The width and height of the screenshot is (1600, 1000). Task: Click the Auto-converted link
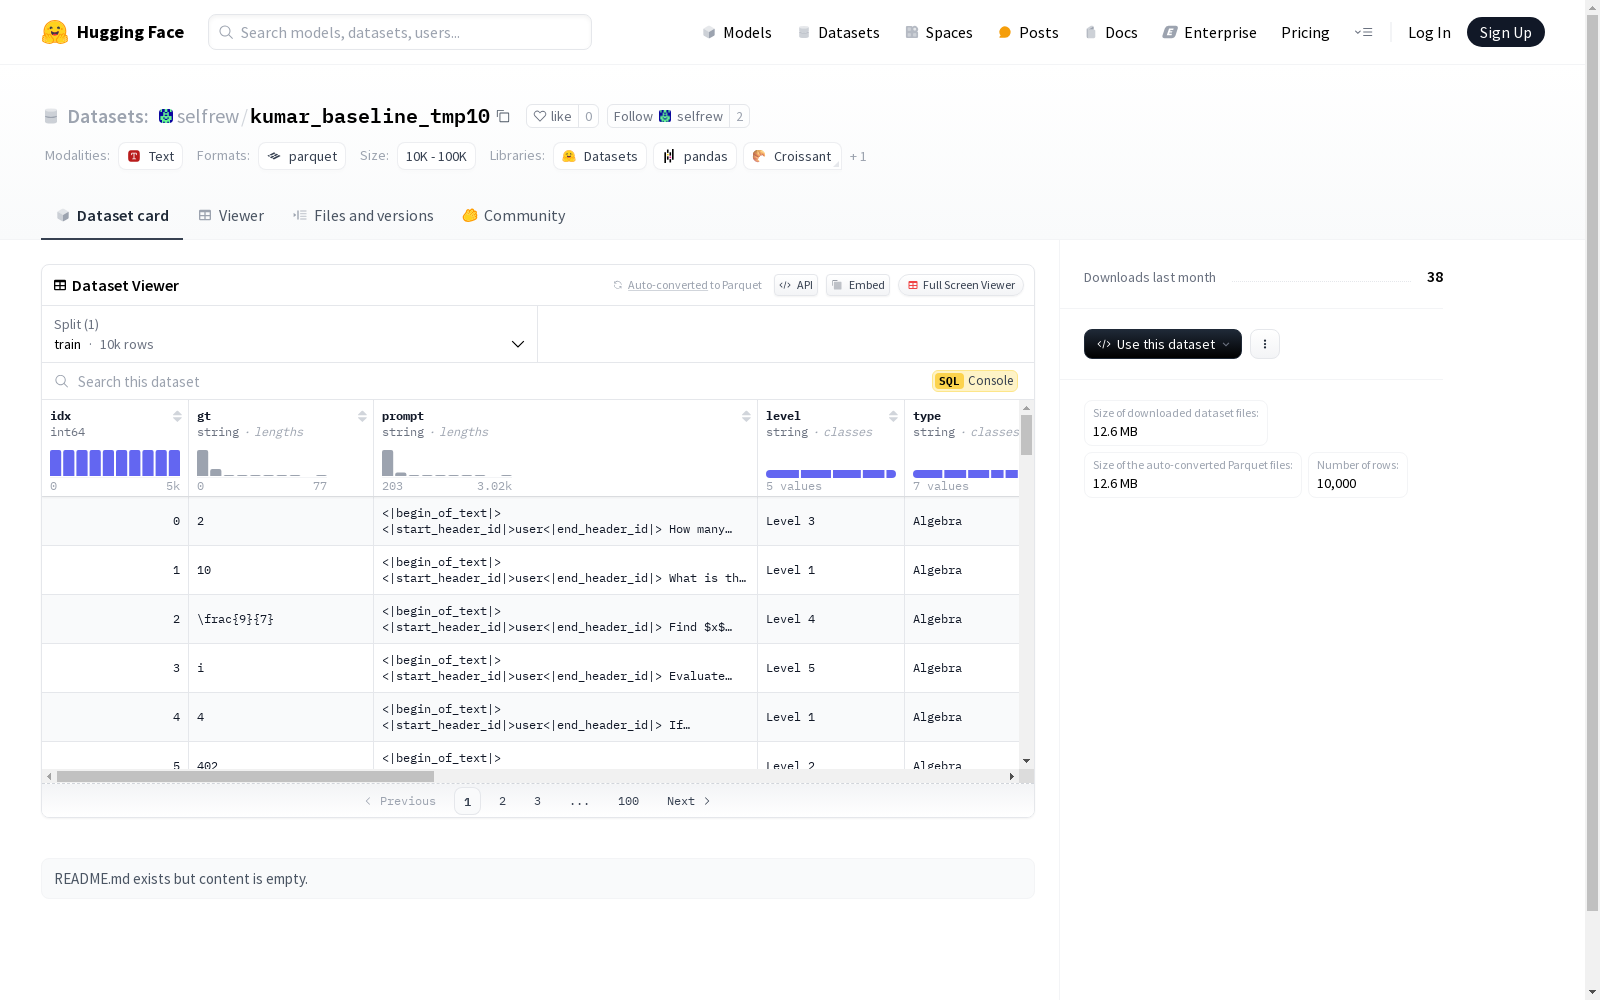pyautogui.click(x=667, y=285)
